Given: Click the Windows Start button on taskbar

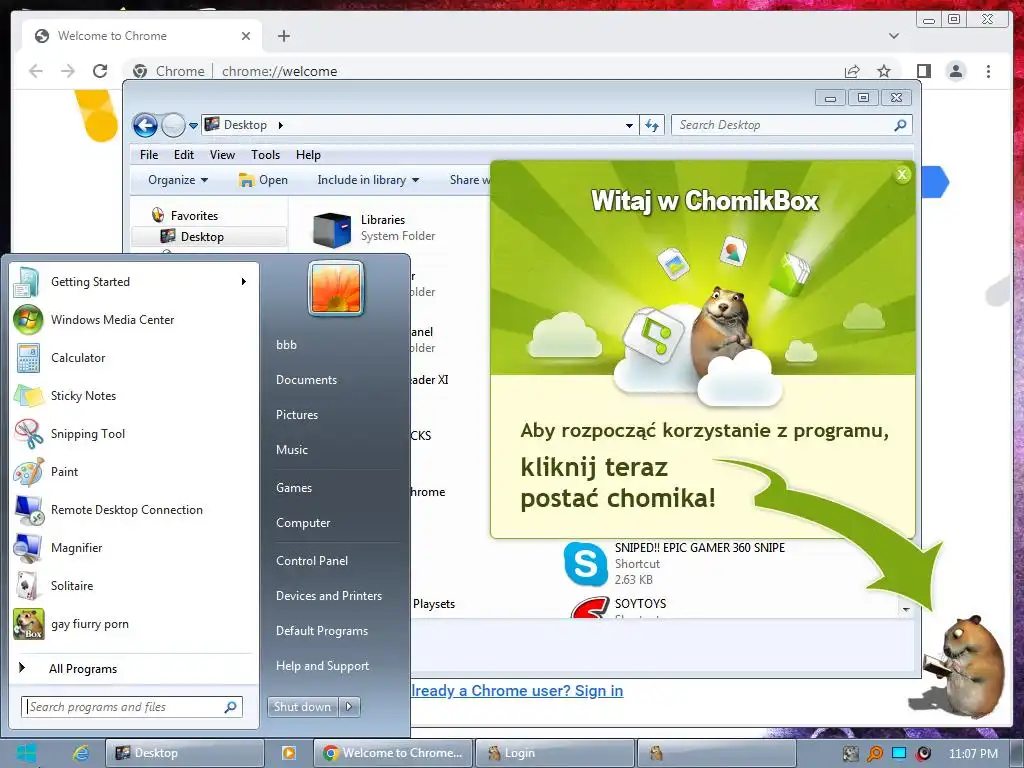Looking at the screenshot, I should [27, 753].
